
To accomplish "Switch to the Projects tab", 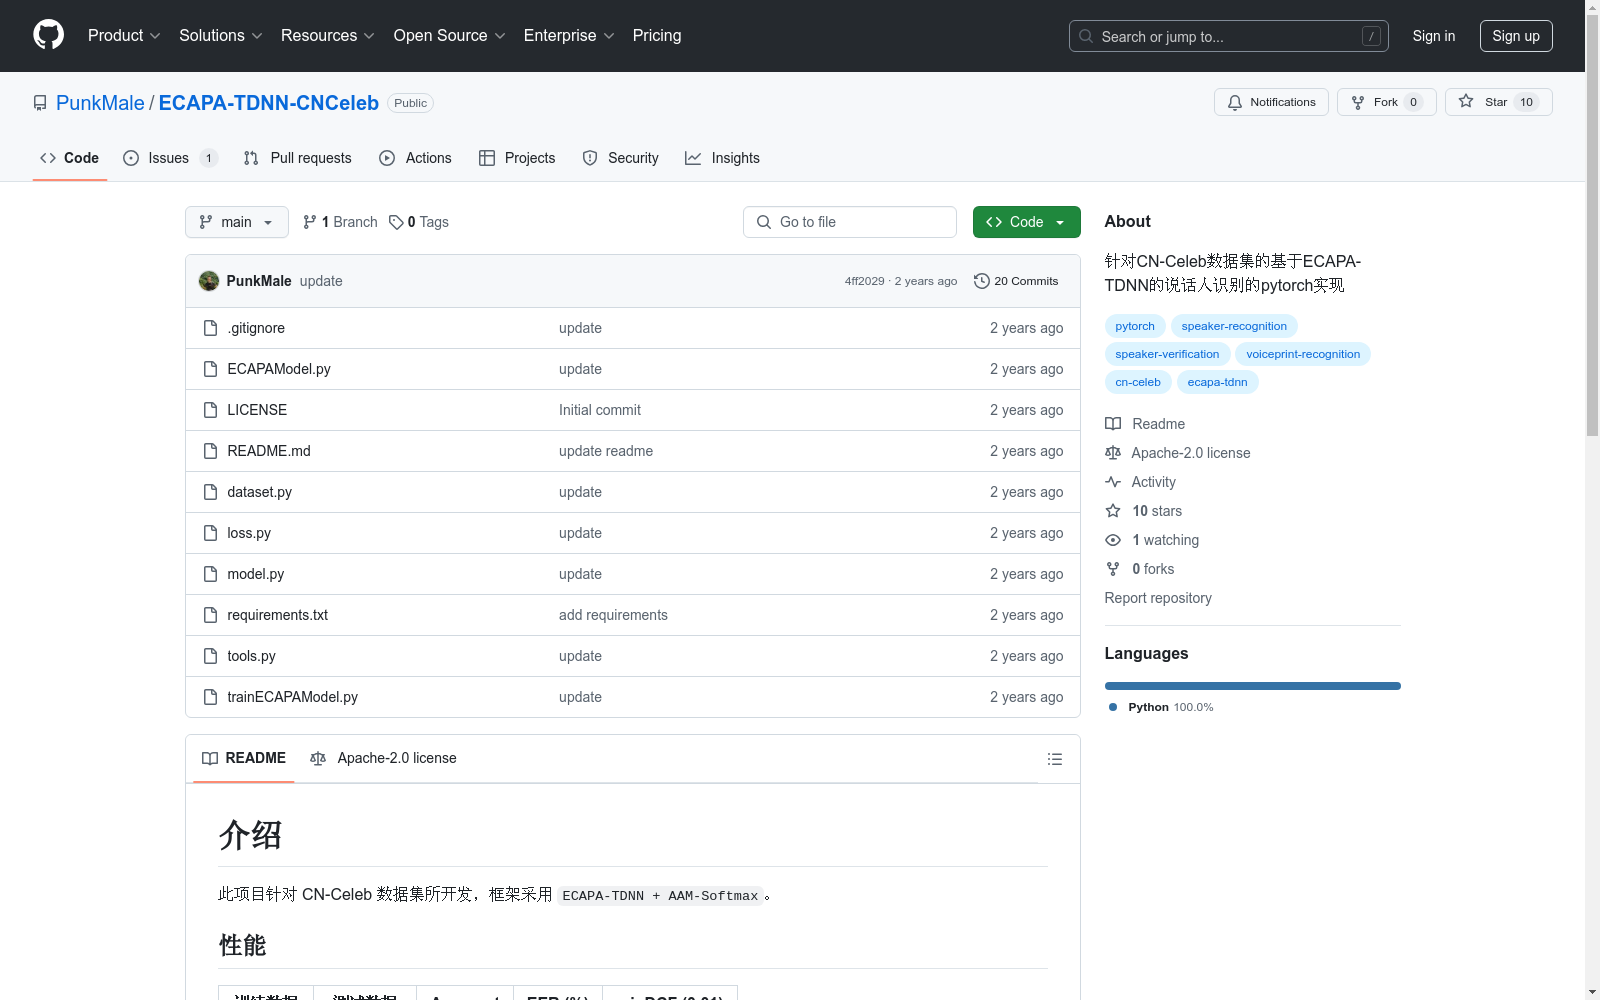I will tap(517, 158).
